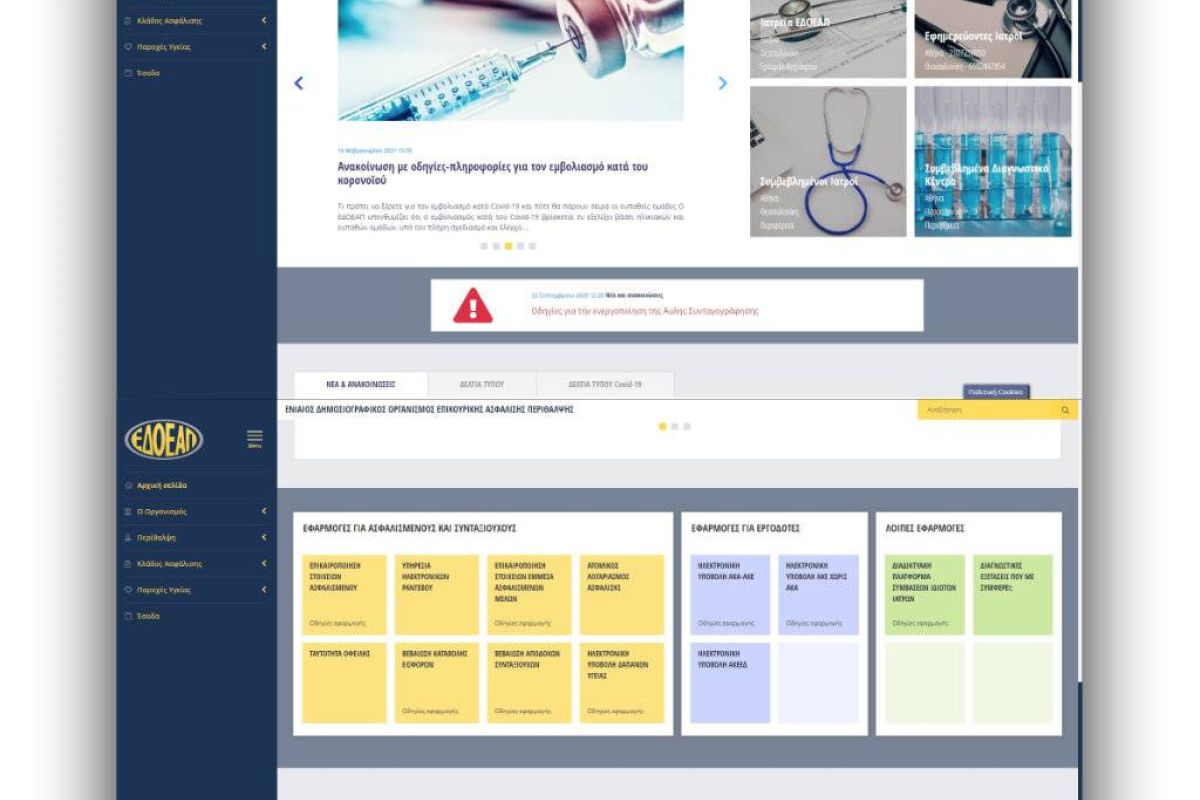Image resolution: width=1200 pixels, height=800 pixels.
Task: Switch to the ΔΕΛΤΙΑ ΤΥΠΟΥ Covid-19 tab
Action: [x=605, y=384]
